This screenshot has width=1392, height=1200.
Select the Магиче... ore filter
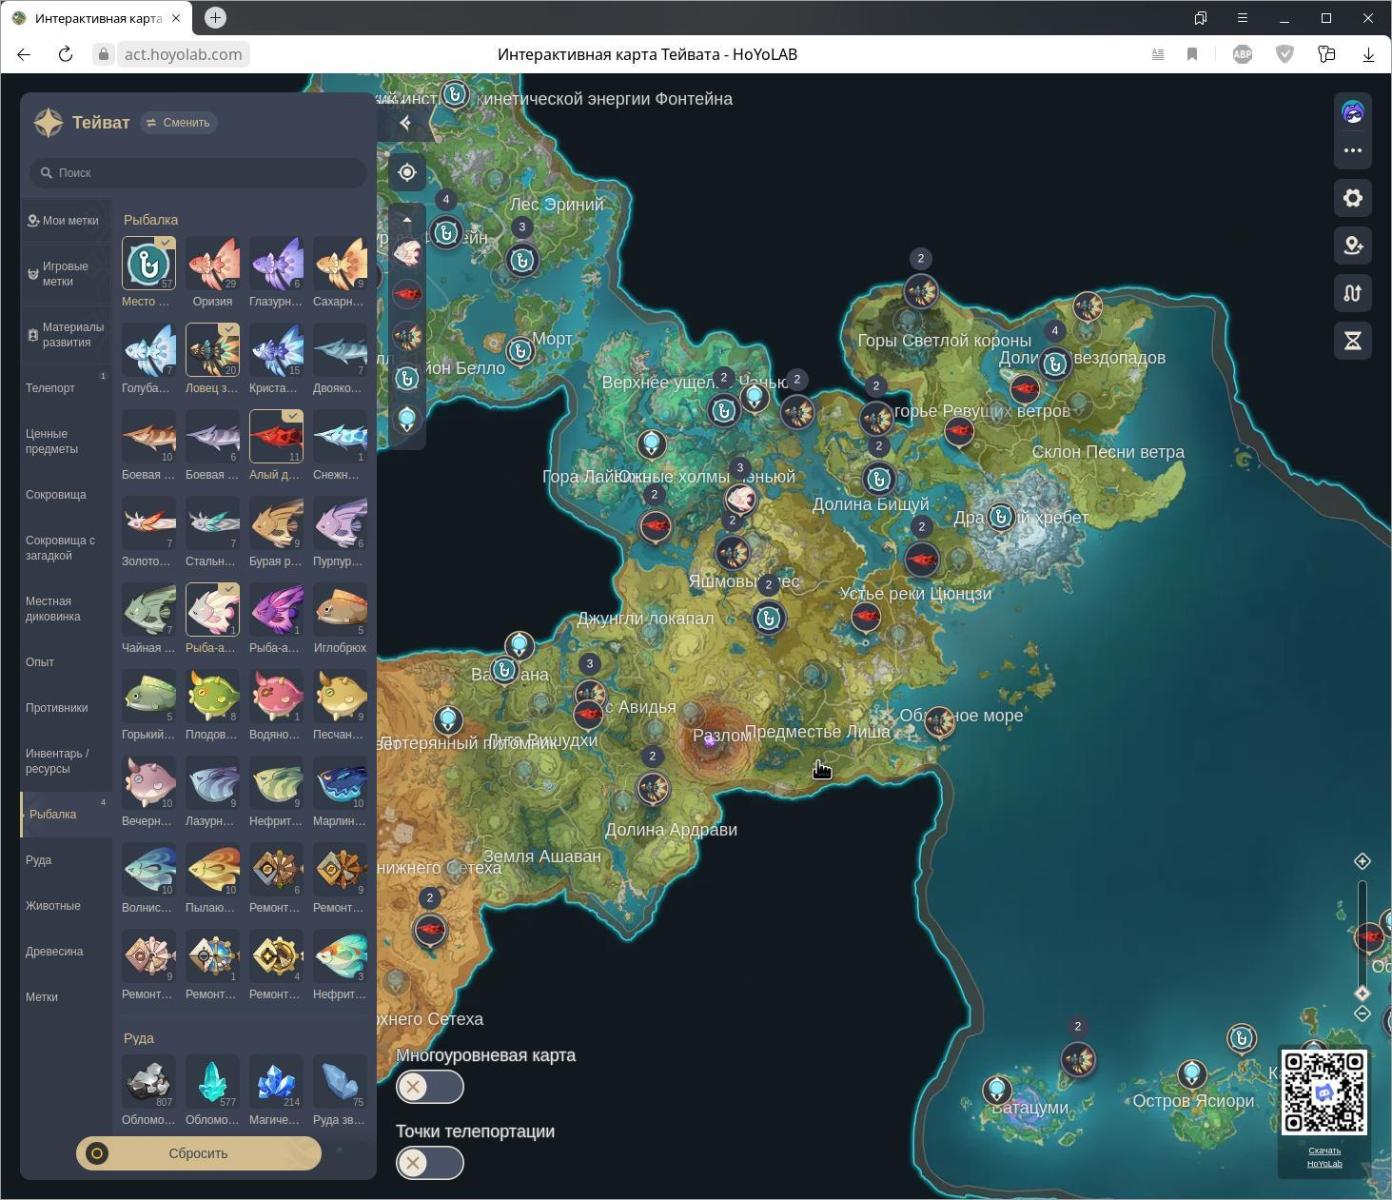tap(276, 1082)
